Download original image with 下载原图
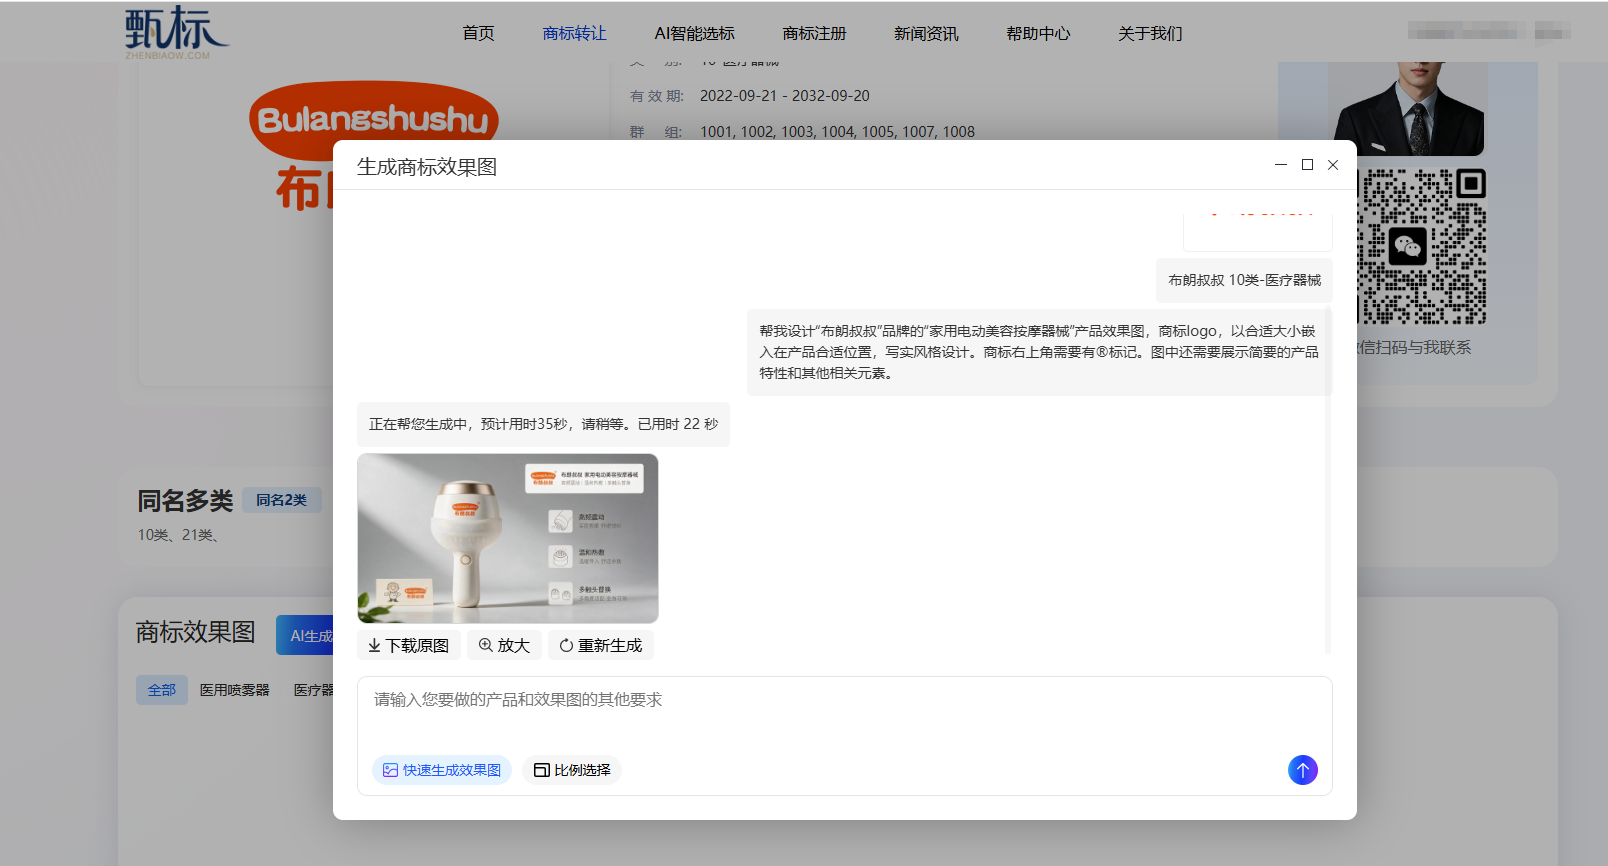1608x866 pixels. click(x=408, y=645)
